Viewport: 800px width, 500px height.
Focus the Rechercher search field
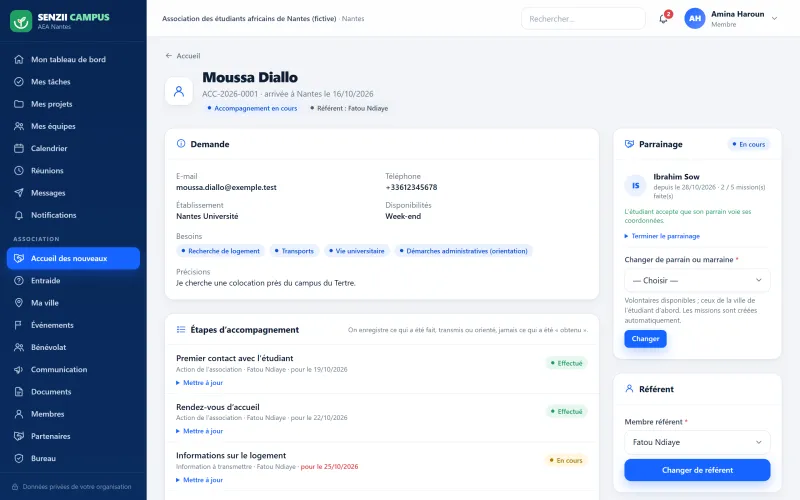583,19
